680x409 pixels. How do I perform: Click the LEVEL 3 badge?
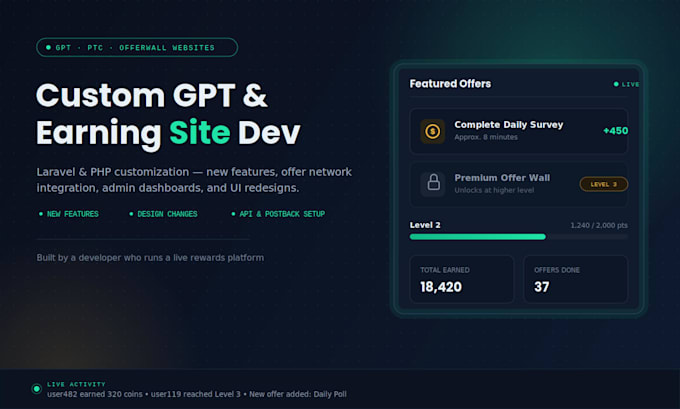[x=603, y=184]
